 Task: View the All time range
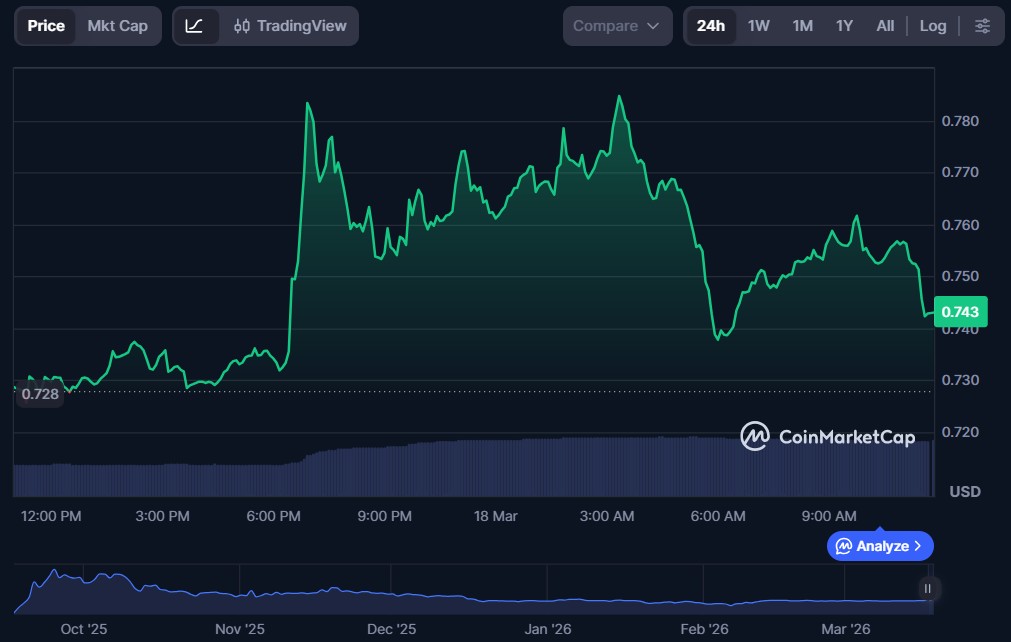coord(885,26)
